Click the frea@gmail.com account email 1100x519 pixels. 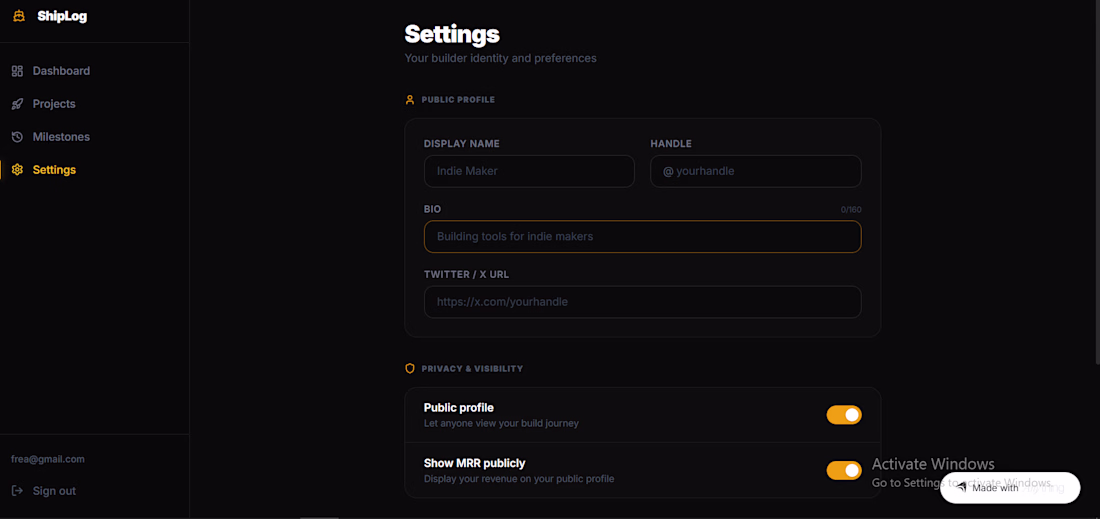click(x=48, y=459)
